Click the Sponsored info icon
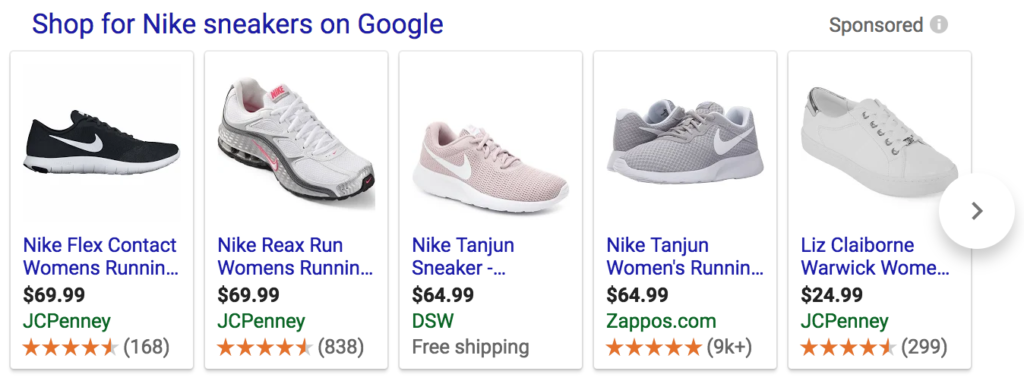Screen dimensions: 1024x390 938,25
